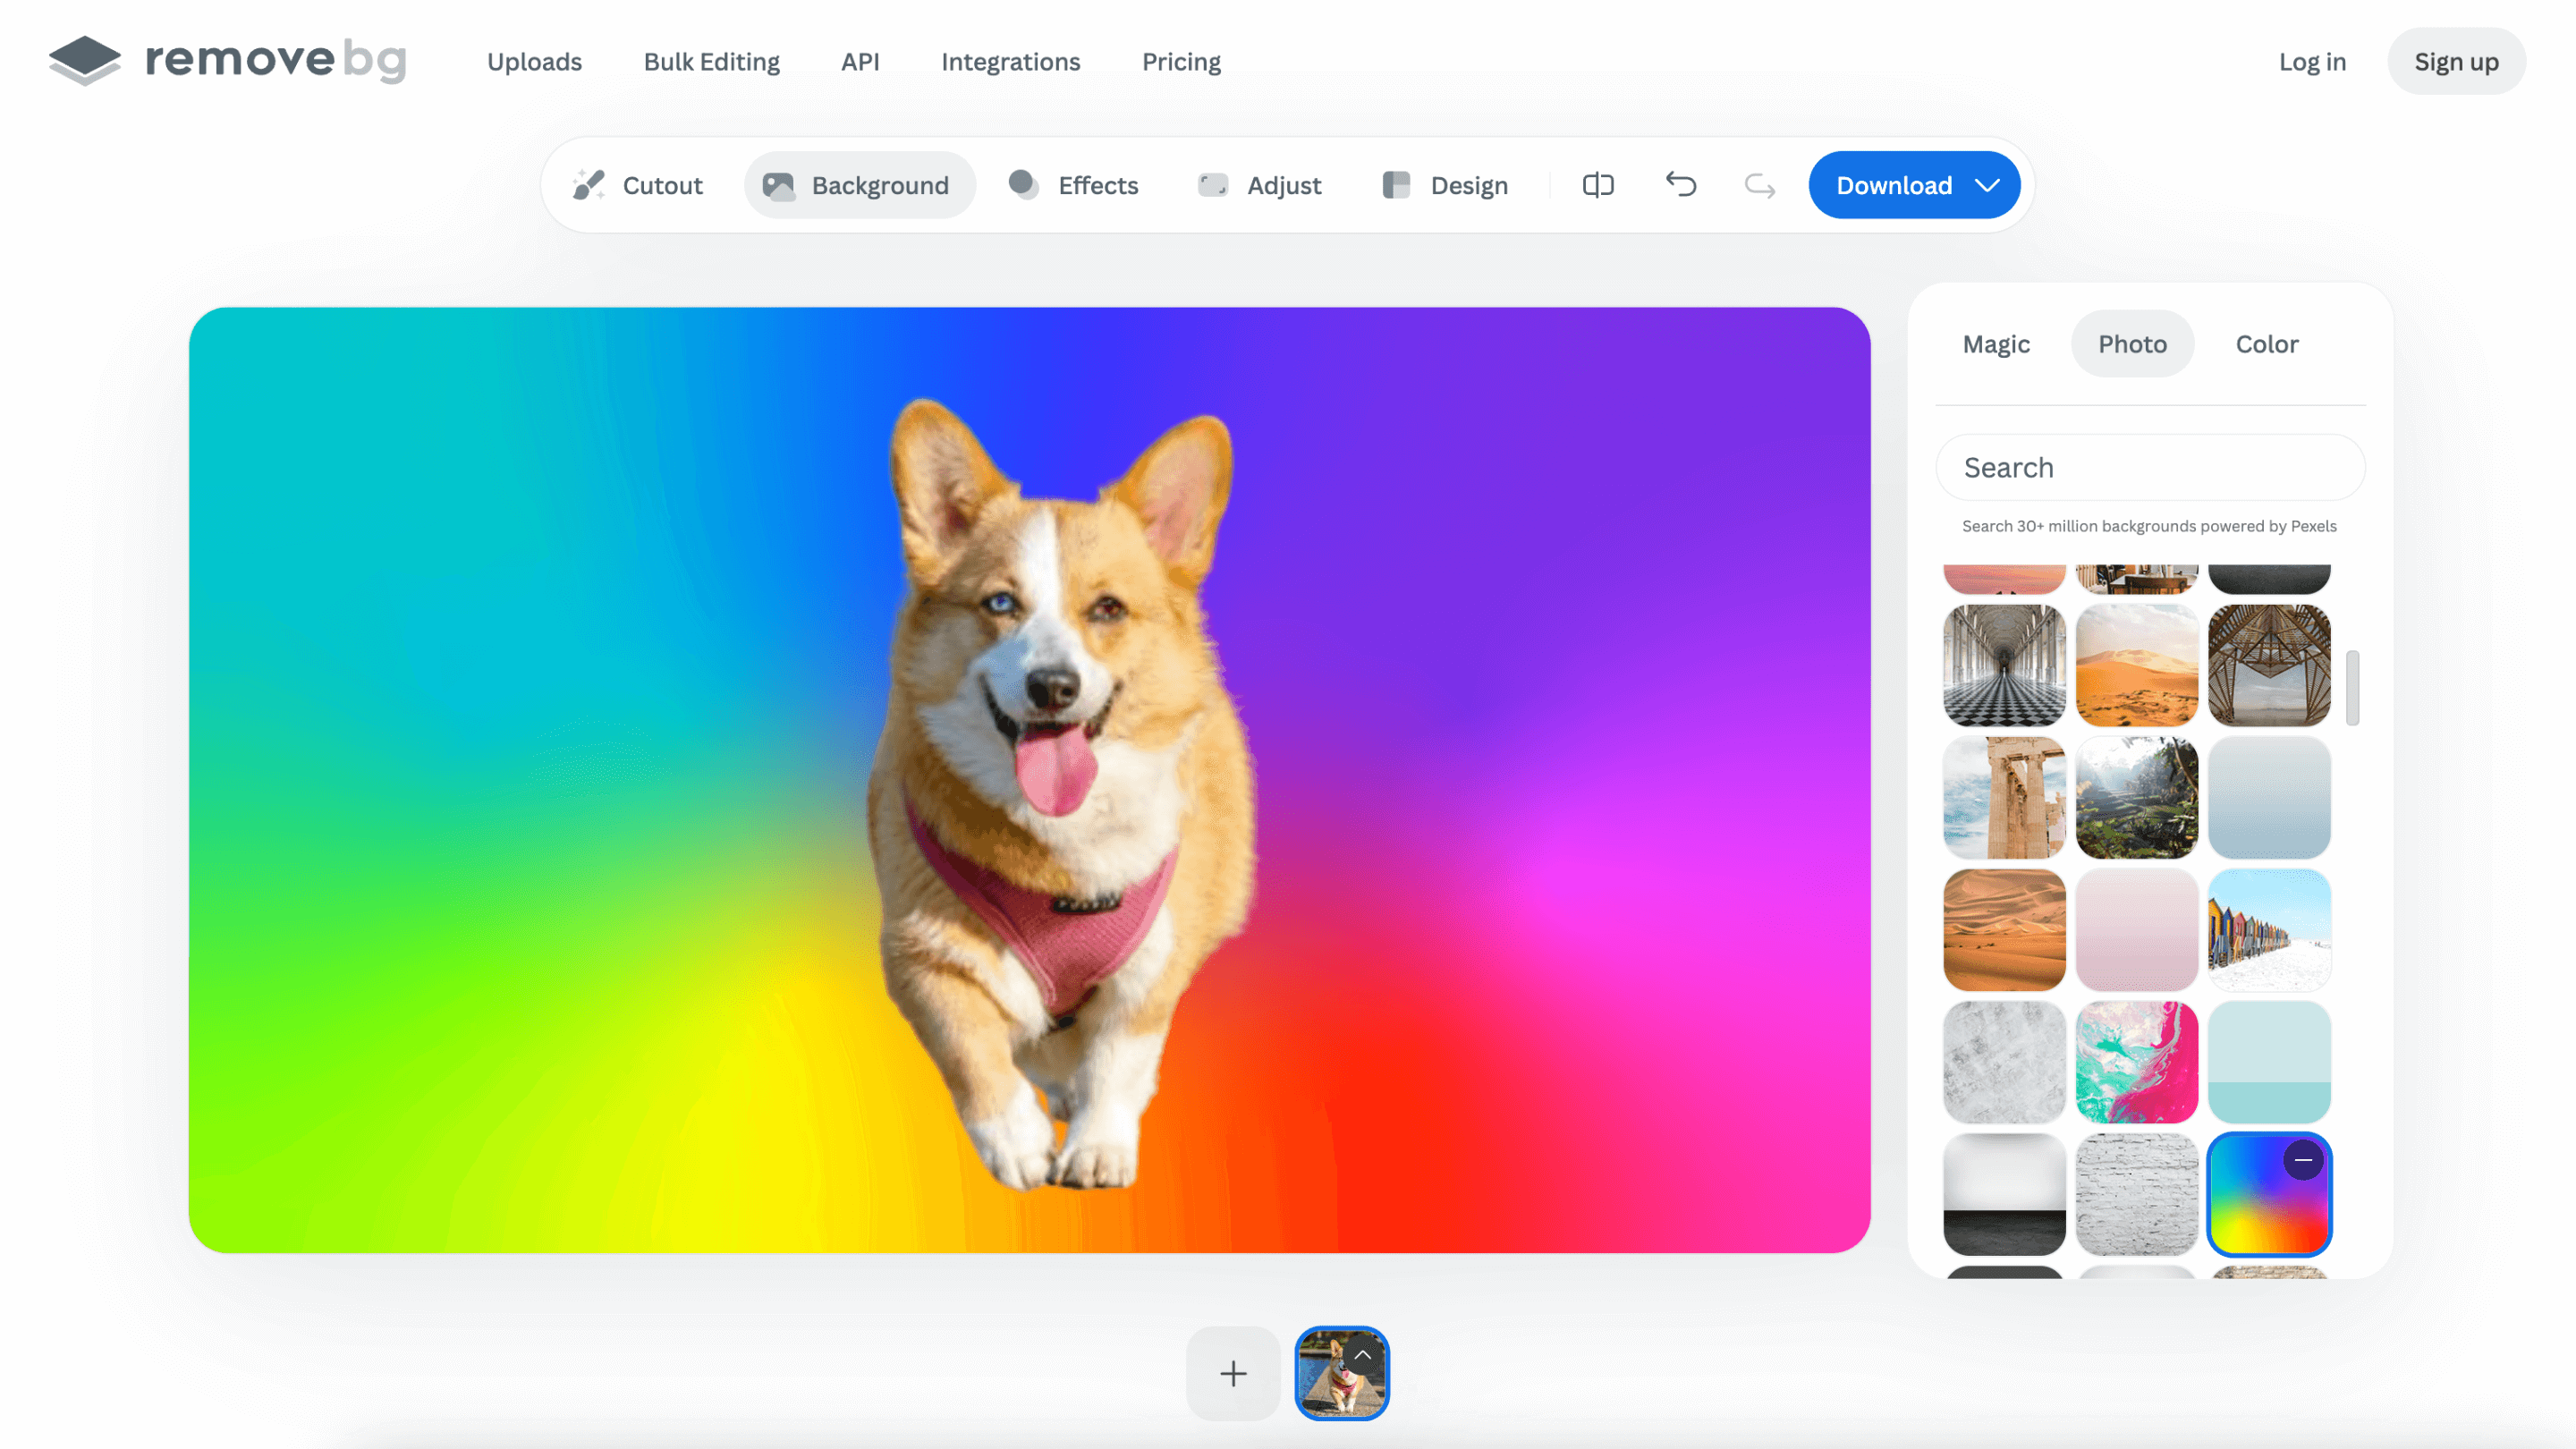The width and height of the screenshot is (2576, 1449).
Task: Add a new image with plus button
Action: [1233, 1373]
